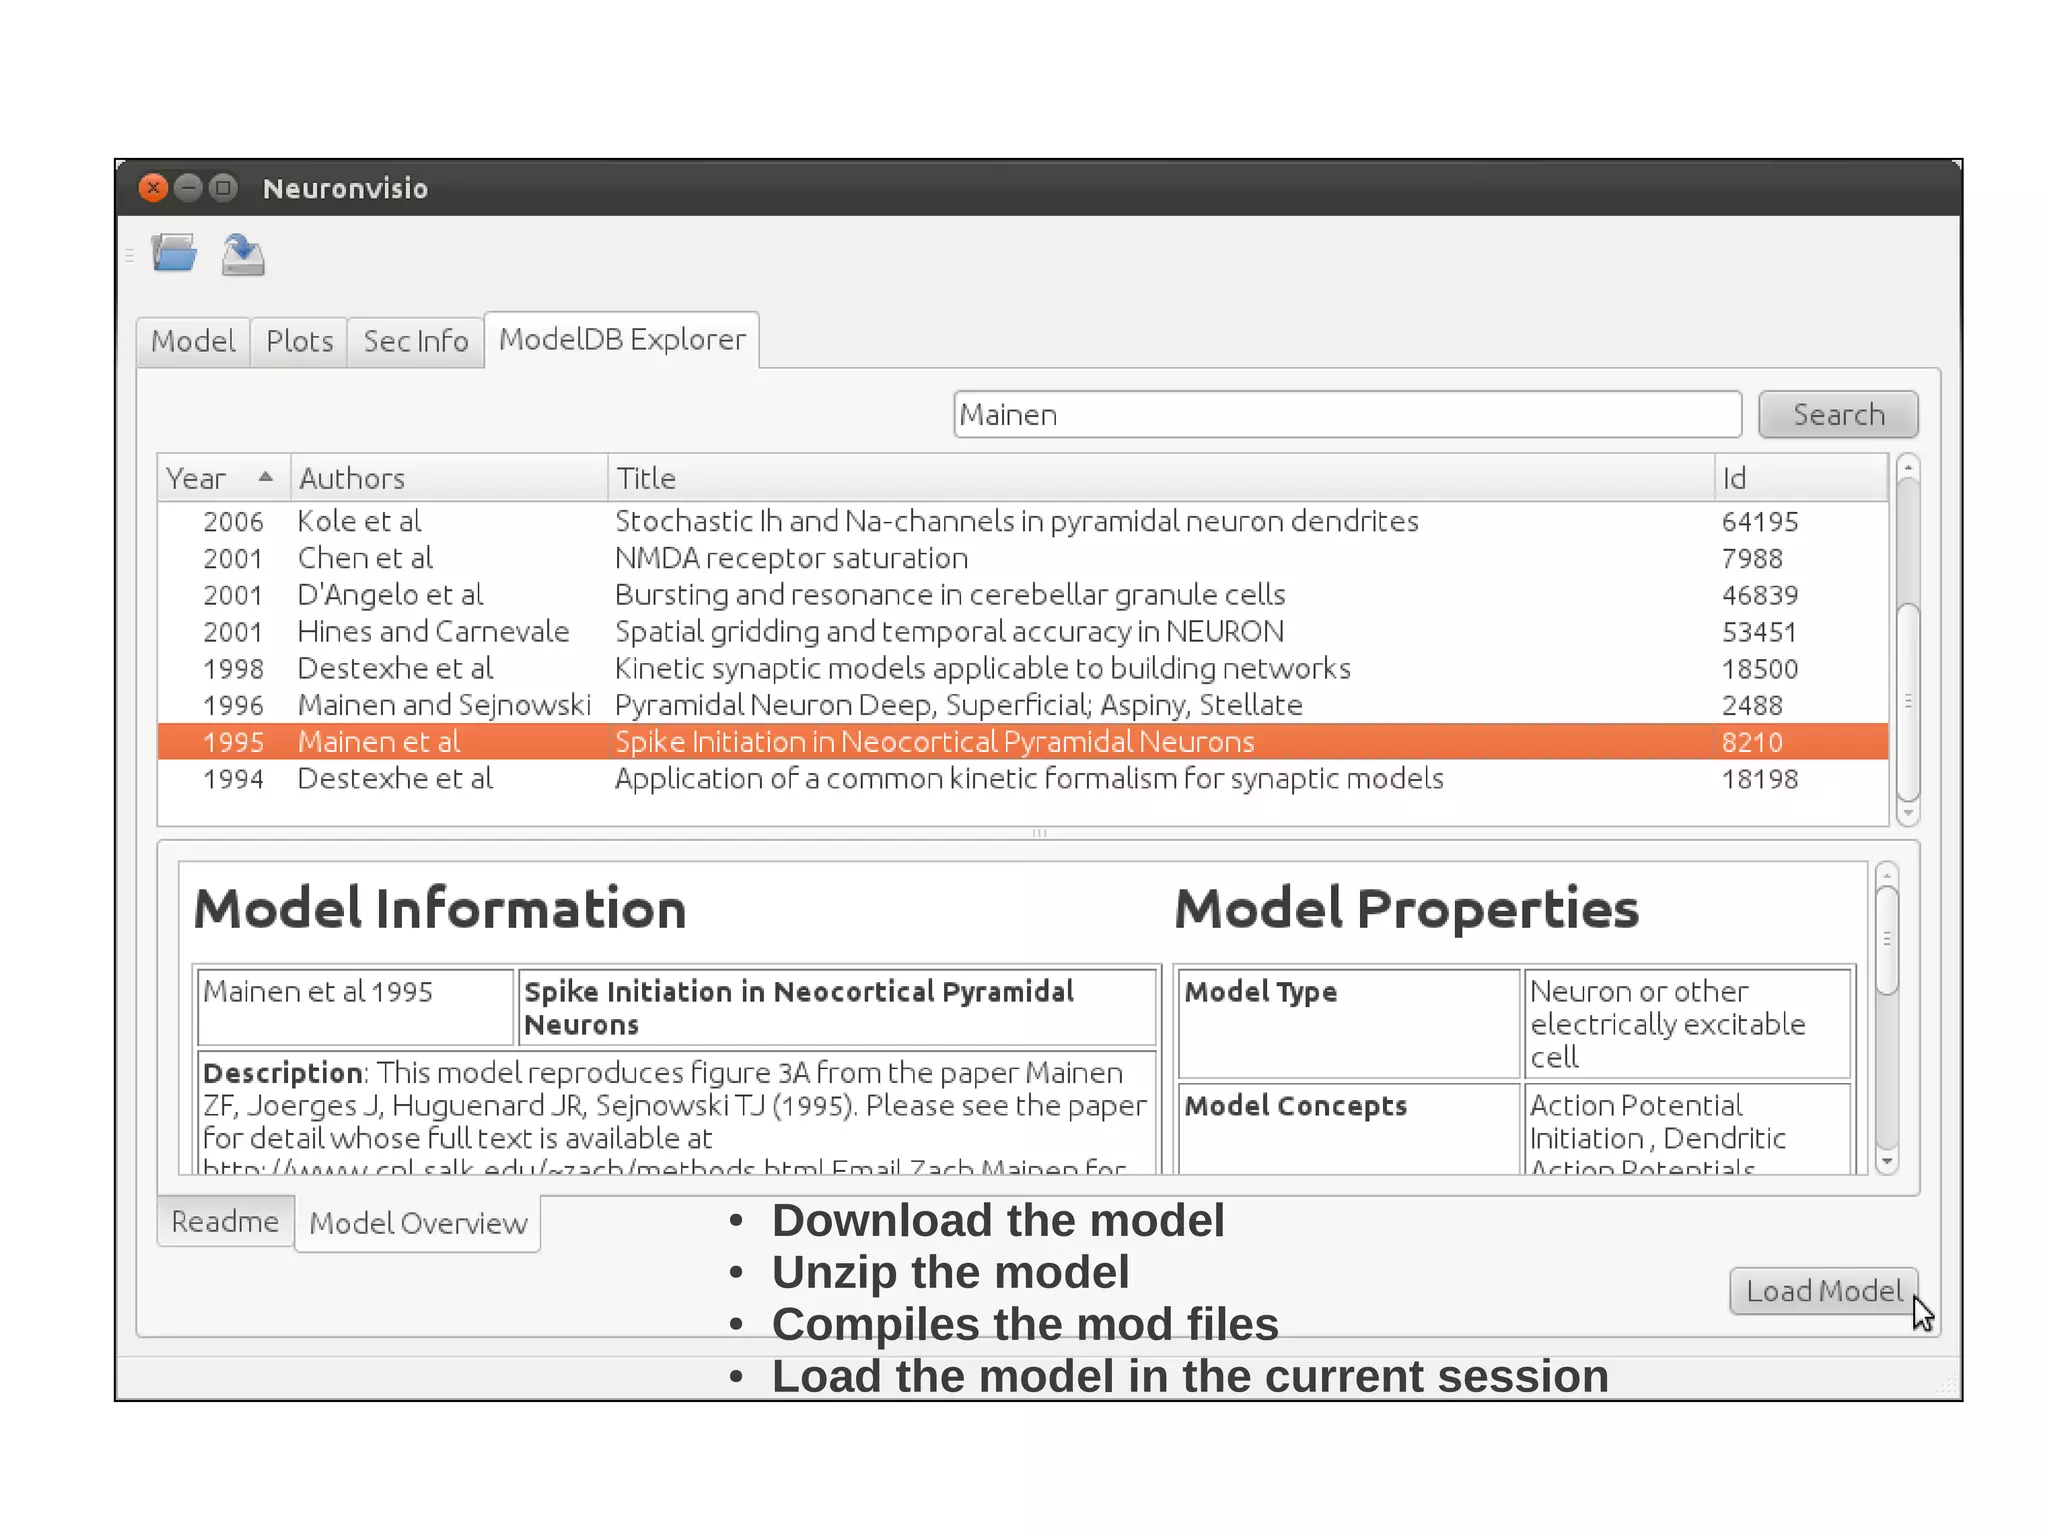Switch to the Plots tab
This screenshot has width=2048, height=1535.
[x=299, y=341]
